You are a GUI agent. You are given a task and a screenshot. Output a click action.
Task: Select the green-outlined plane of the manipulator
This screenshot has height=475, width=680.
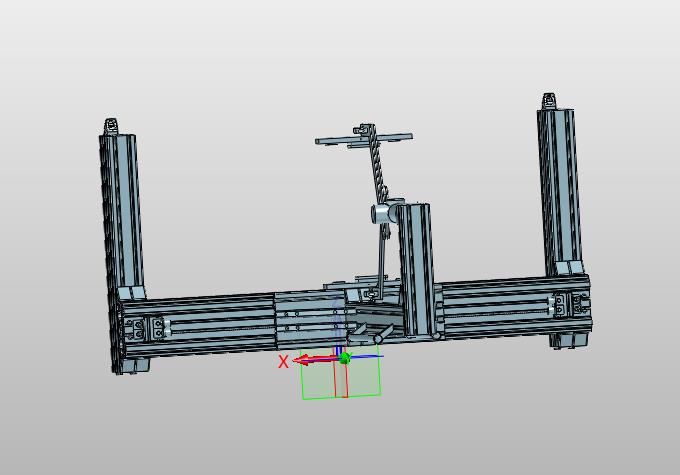point(341,372)
